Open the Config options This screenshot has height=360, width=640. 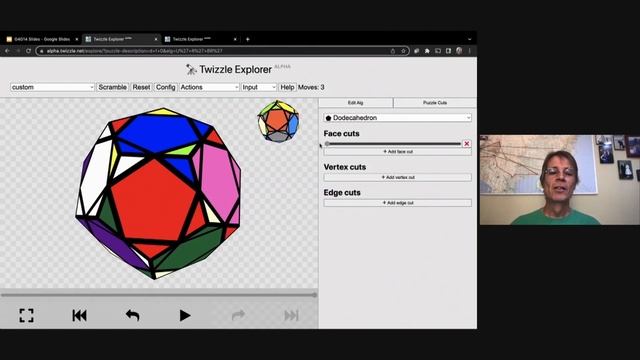(165, 87)
